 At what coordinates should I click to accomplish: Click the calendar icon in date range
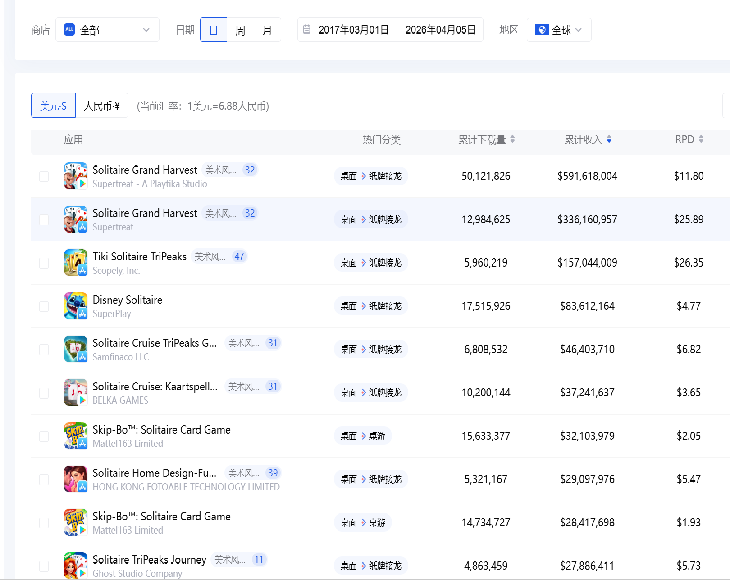(307, 31)
